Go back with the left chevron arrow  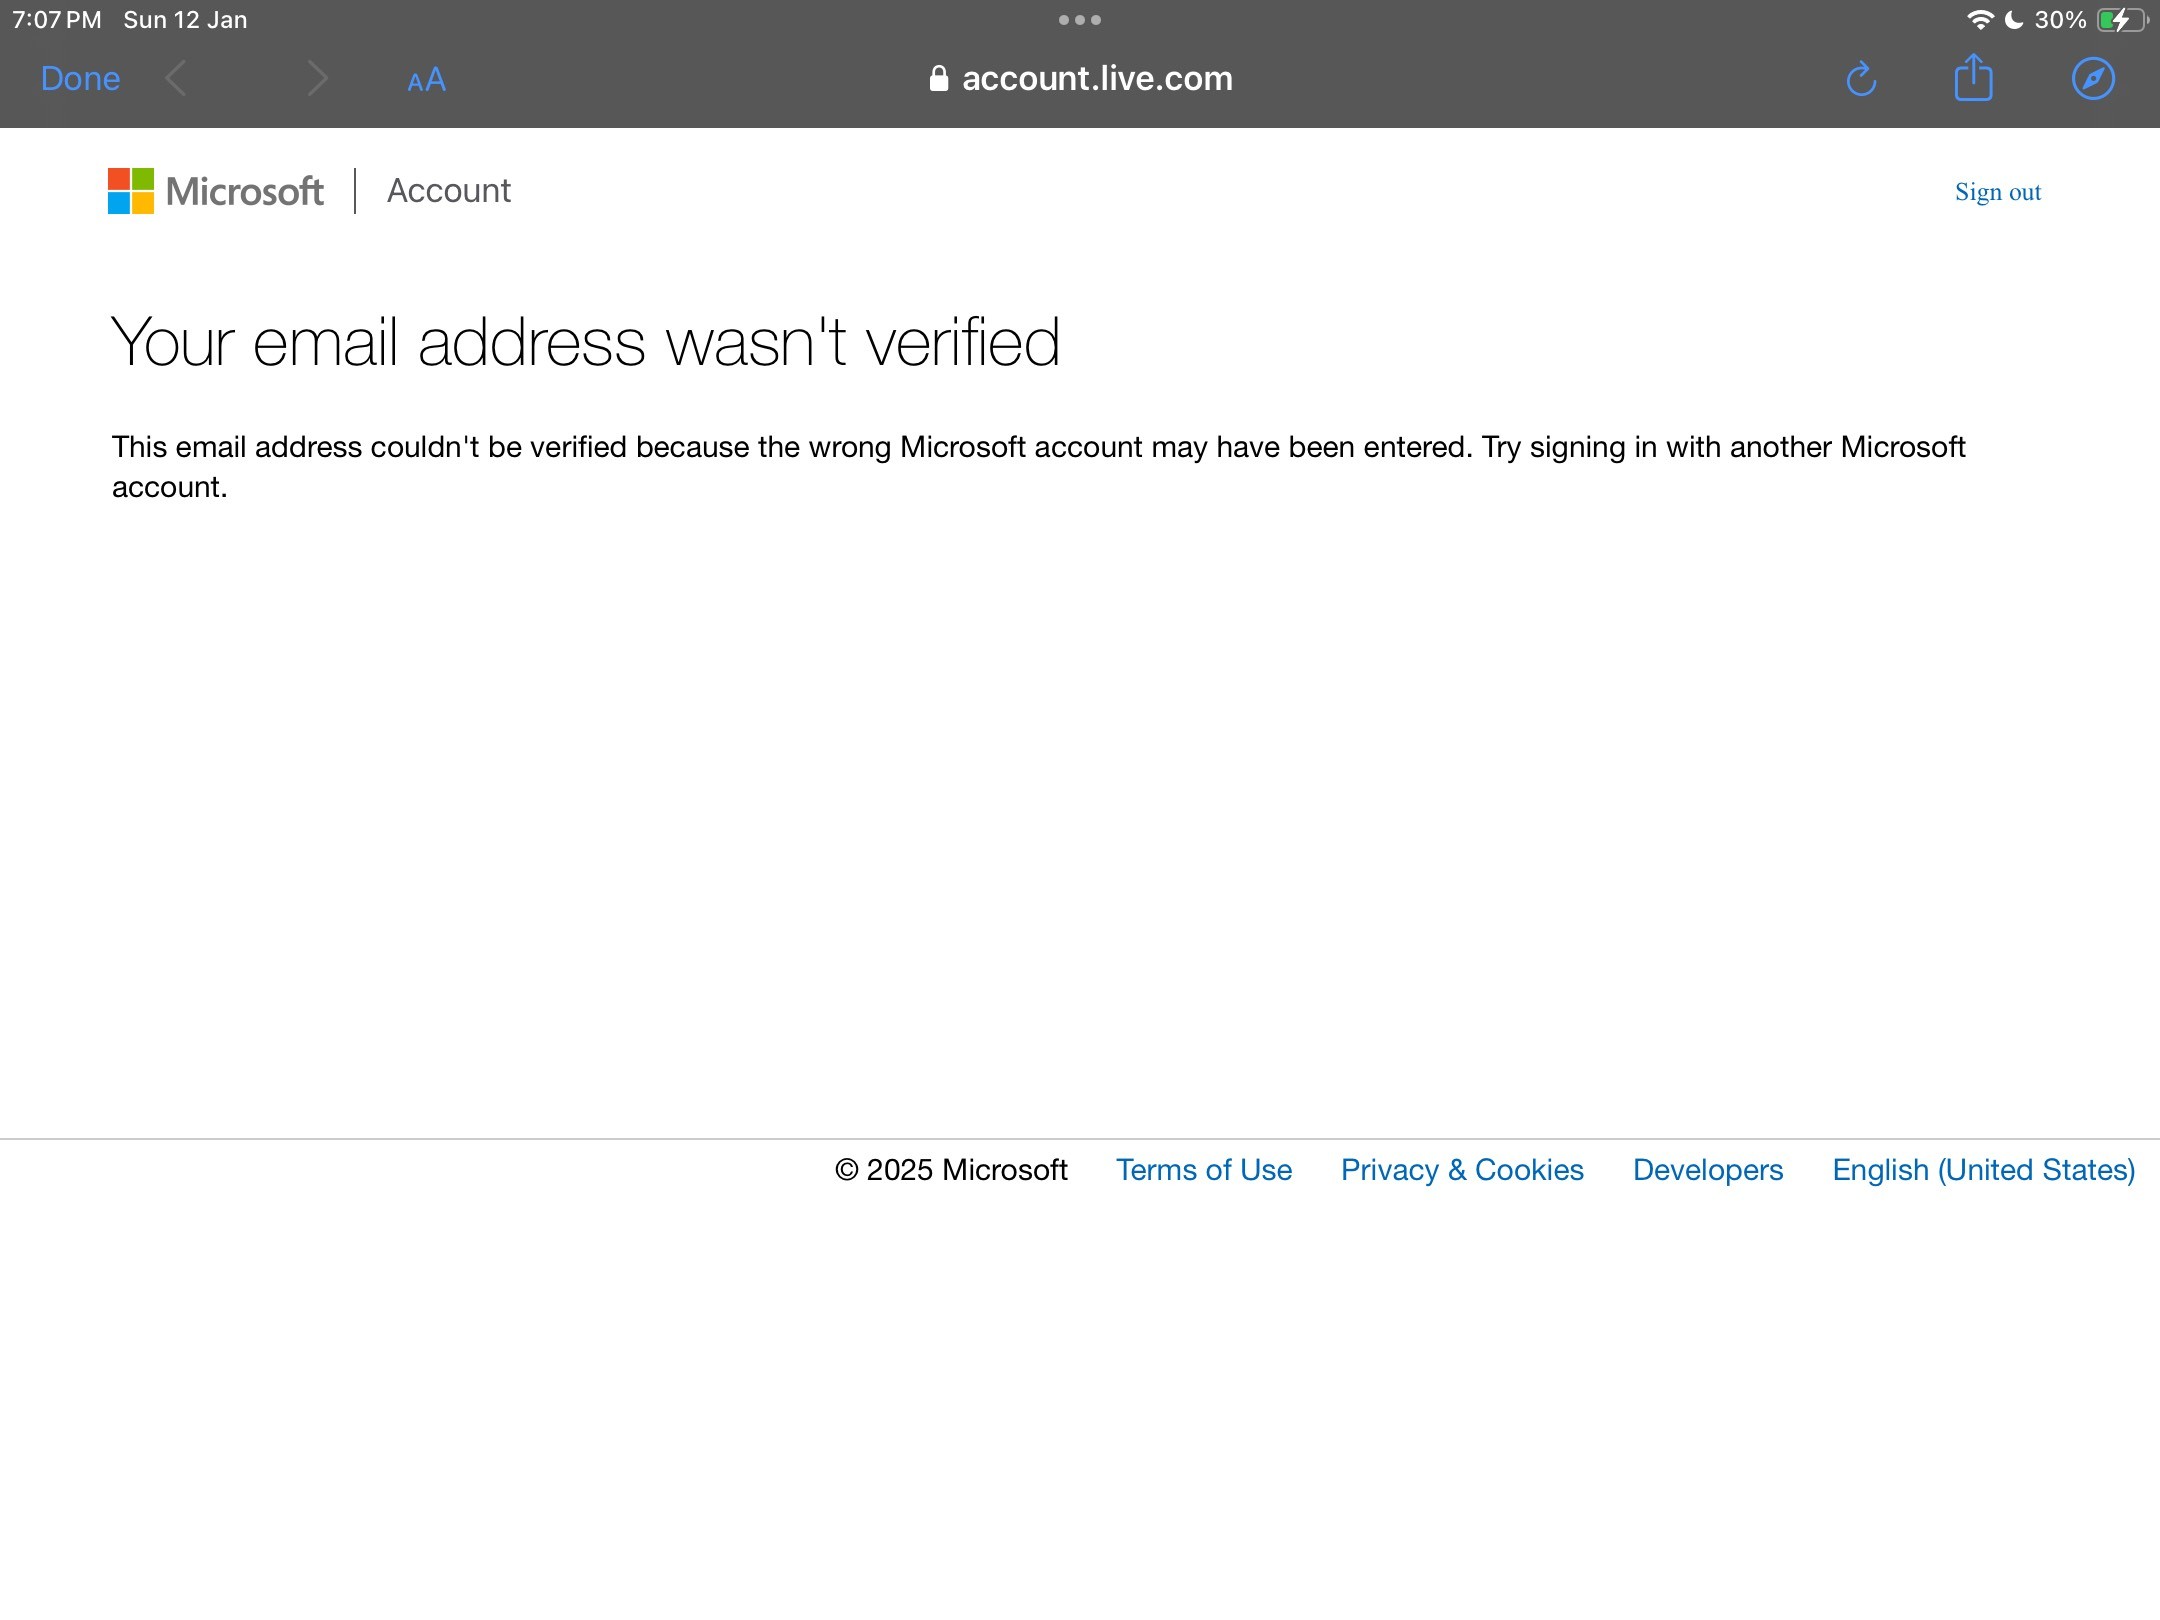pos(176,79)
